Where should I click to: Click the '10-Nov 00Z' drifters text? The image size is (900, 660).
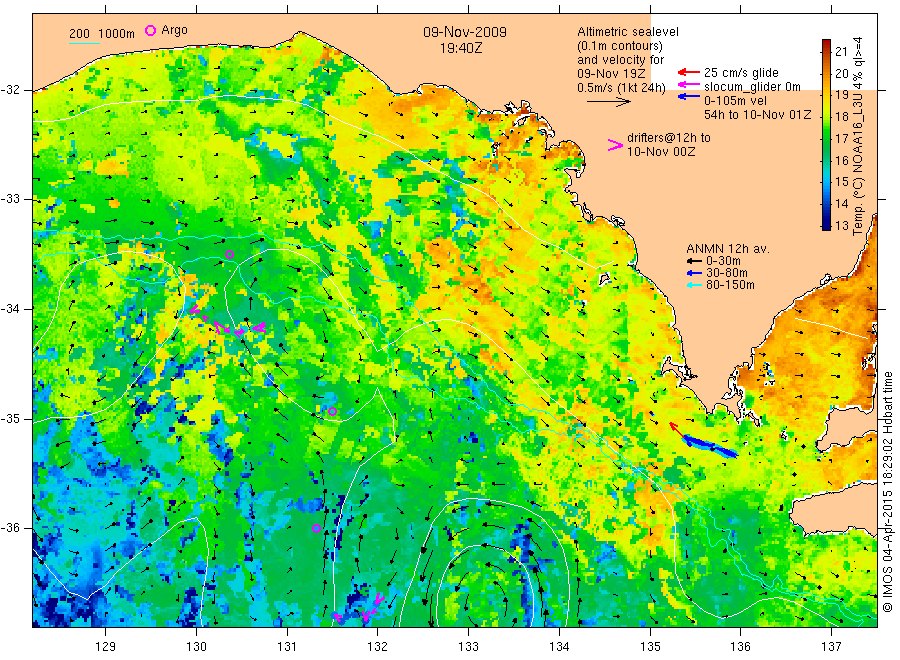[x=661, y=152]
